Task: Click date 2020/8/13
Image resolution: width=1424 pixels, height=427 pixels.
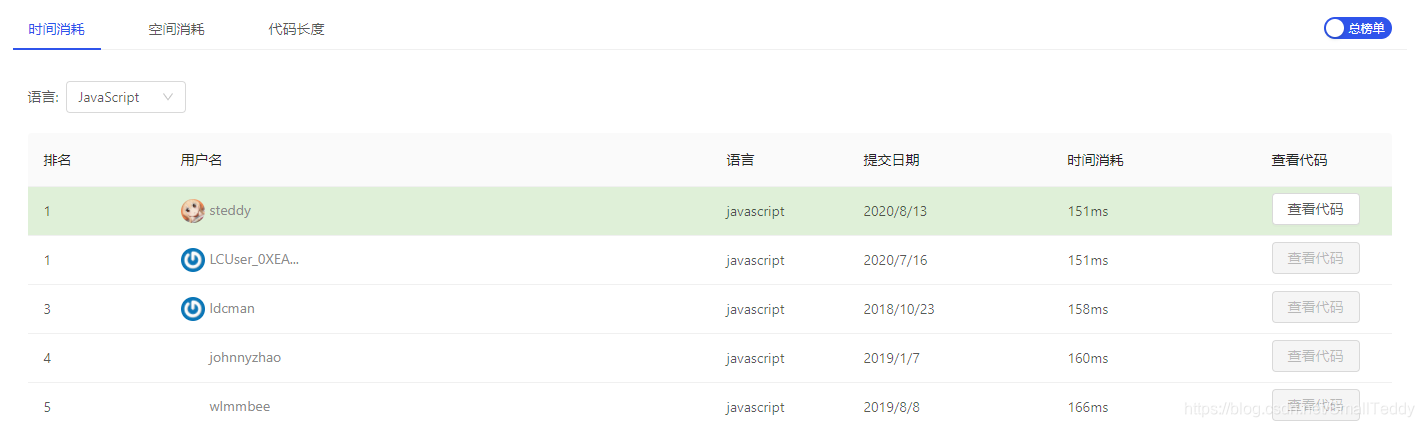Action: tap(895, 212)
